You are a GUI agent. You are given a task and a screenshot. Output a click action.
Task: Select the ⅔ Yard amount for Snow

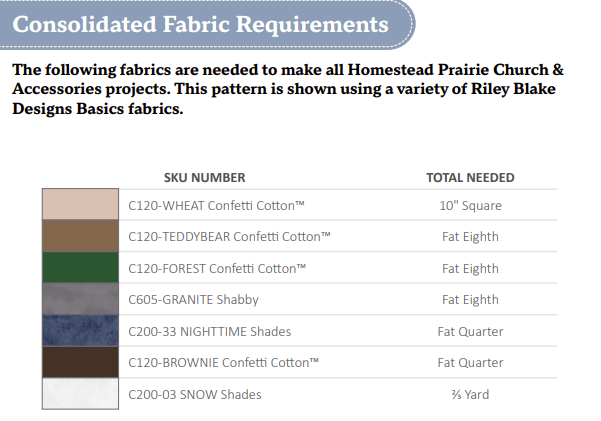(470, 394)
